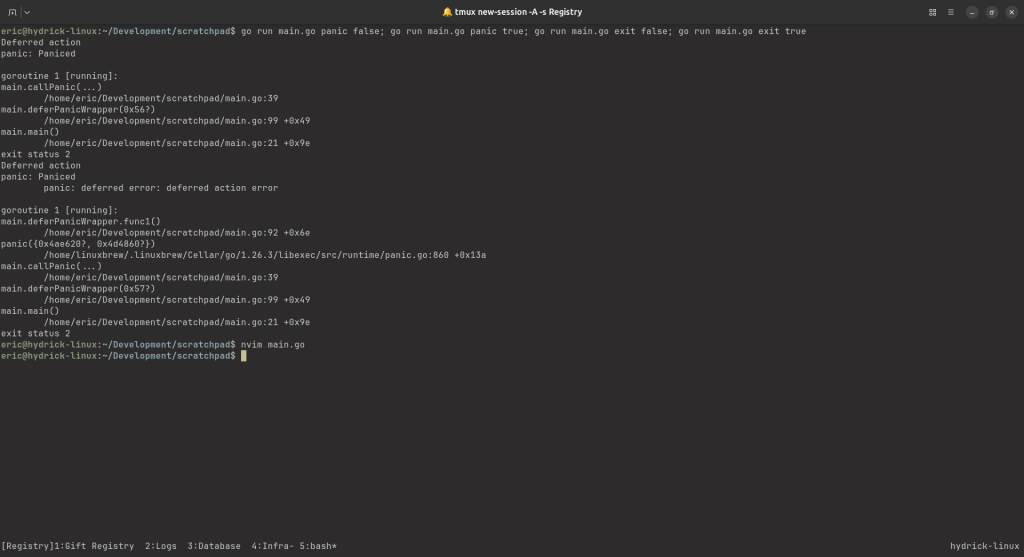Open a new terminal tab
The width and height of the screenshot is (1024, 557).
(12, 12)
